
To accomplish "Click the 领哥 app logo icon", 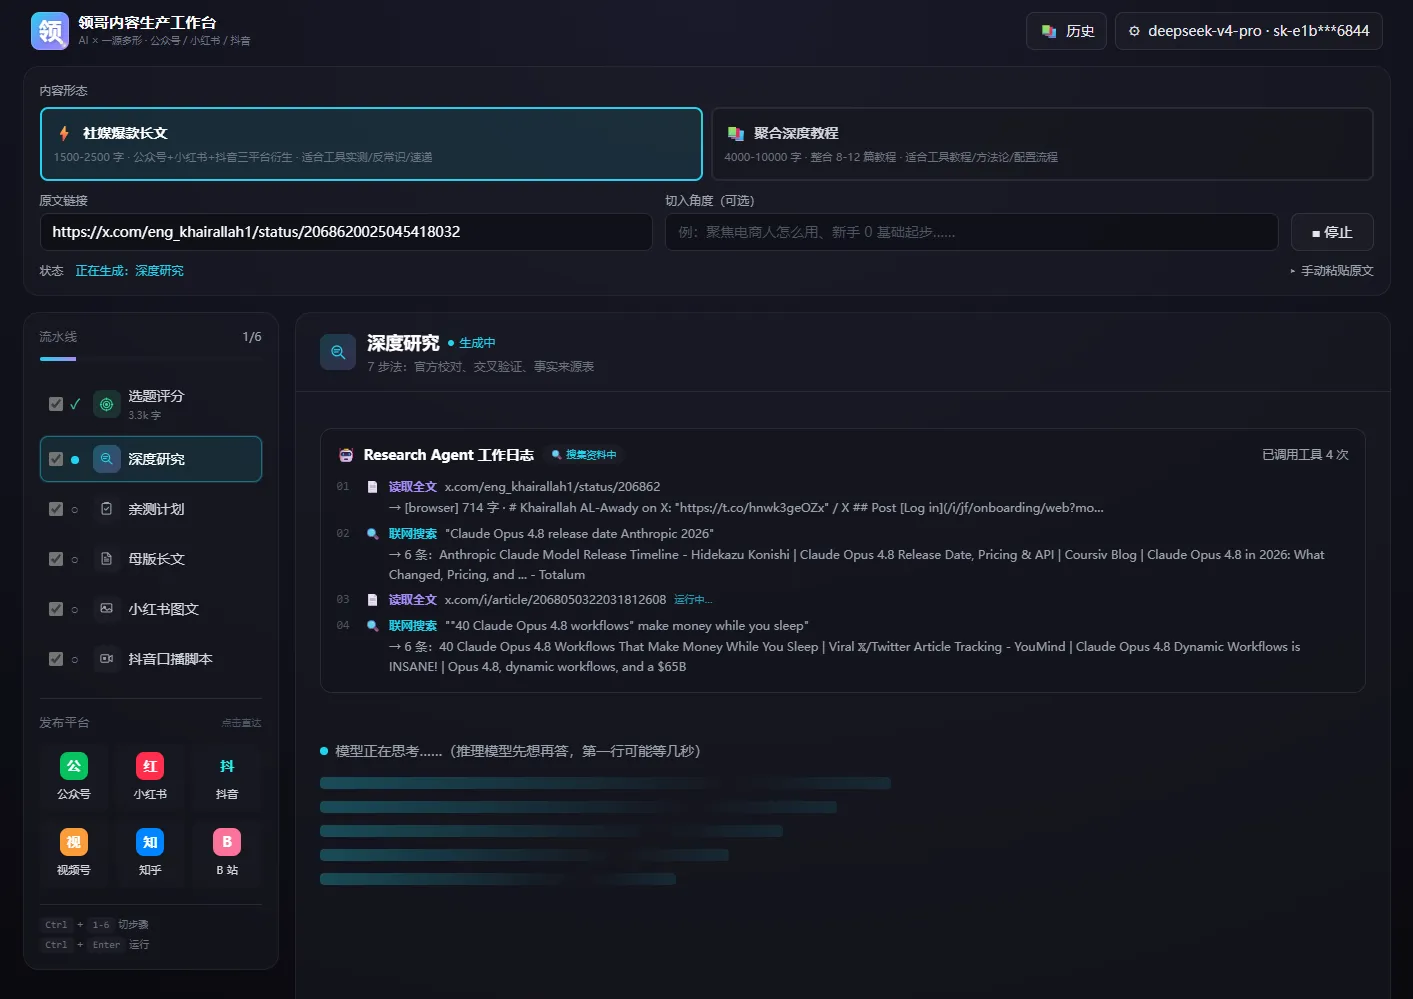I will click(x=50, y=31).
